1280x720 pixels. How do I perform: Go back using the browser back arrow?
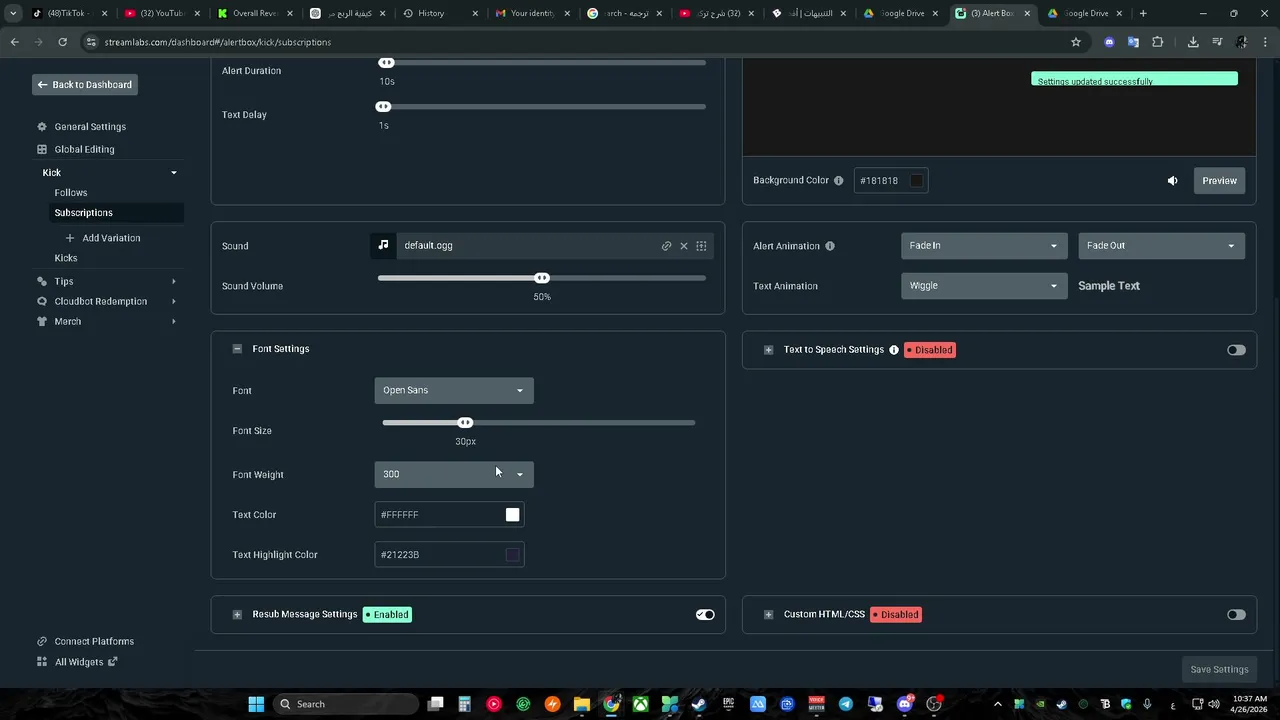point(14,42)
